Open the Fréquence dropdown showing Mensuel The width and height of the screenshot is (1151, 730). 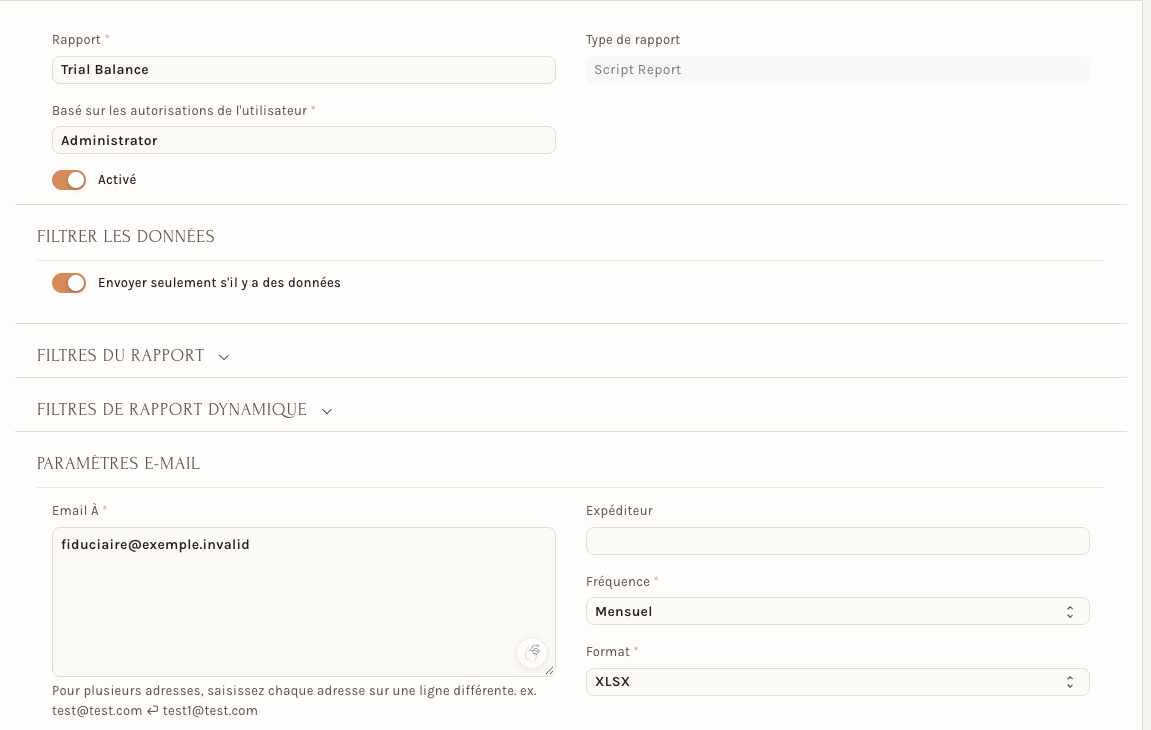tap(838, 611)
